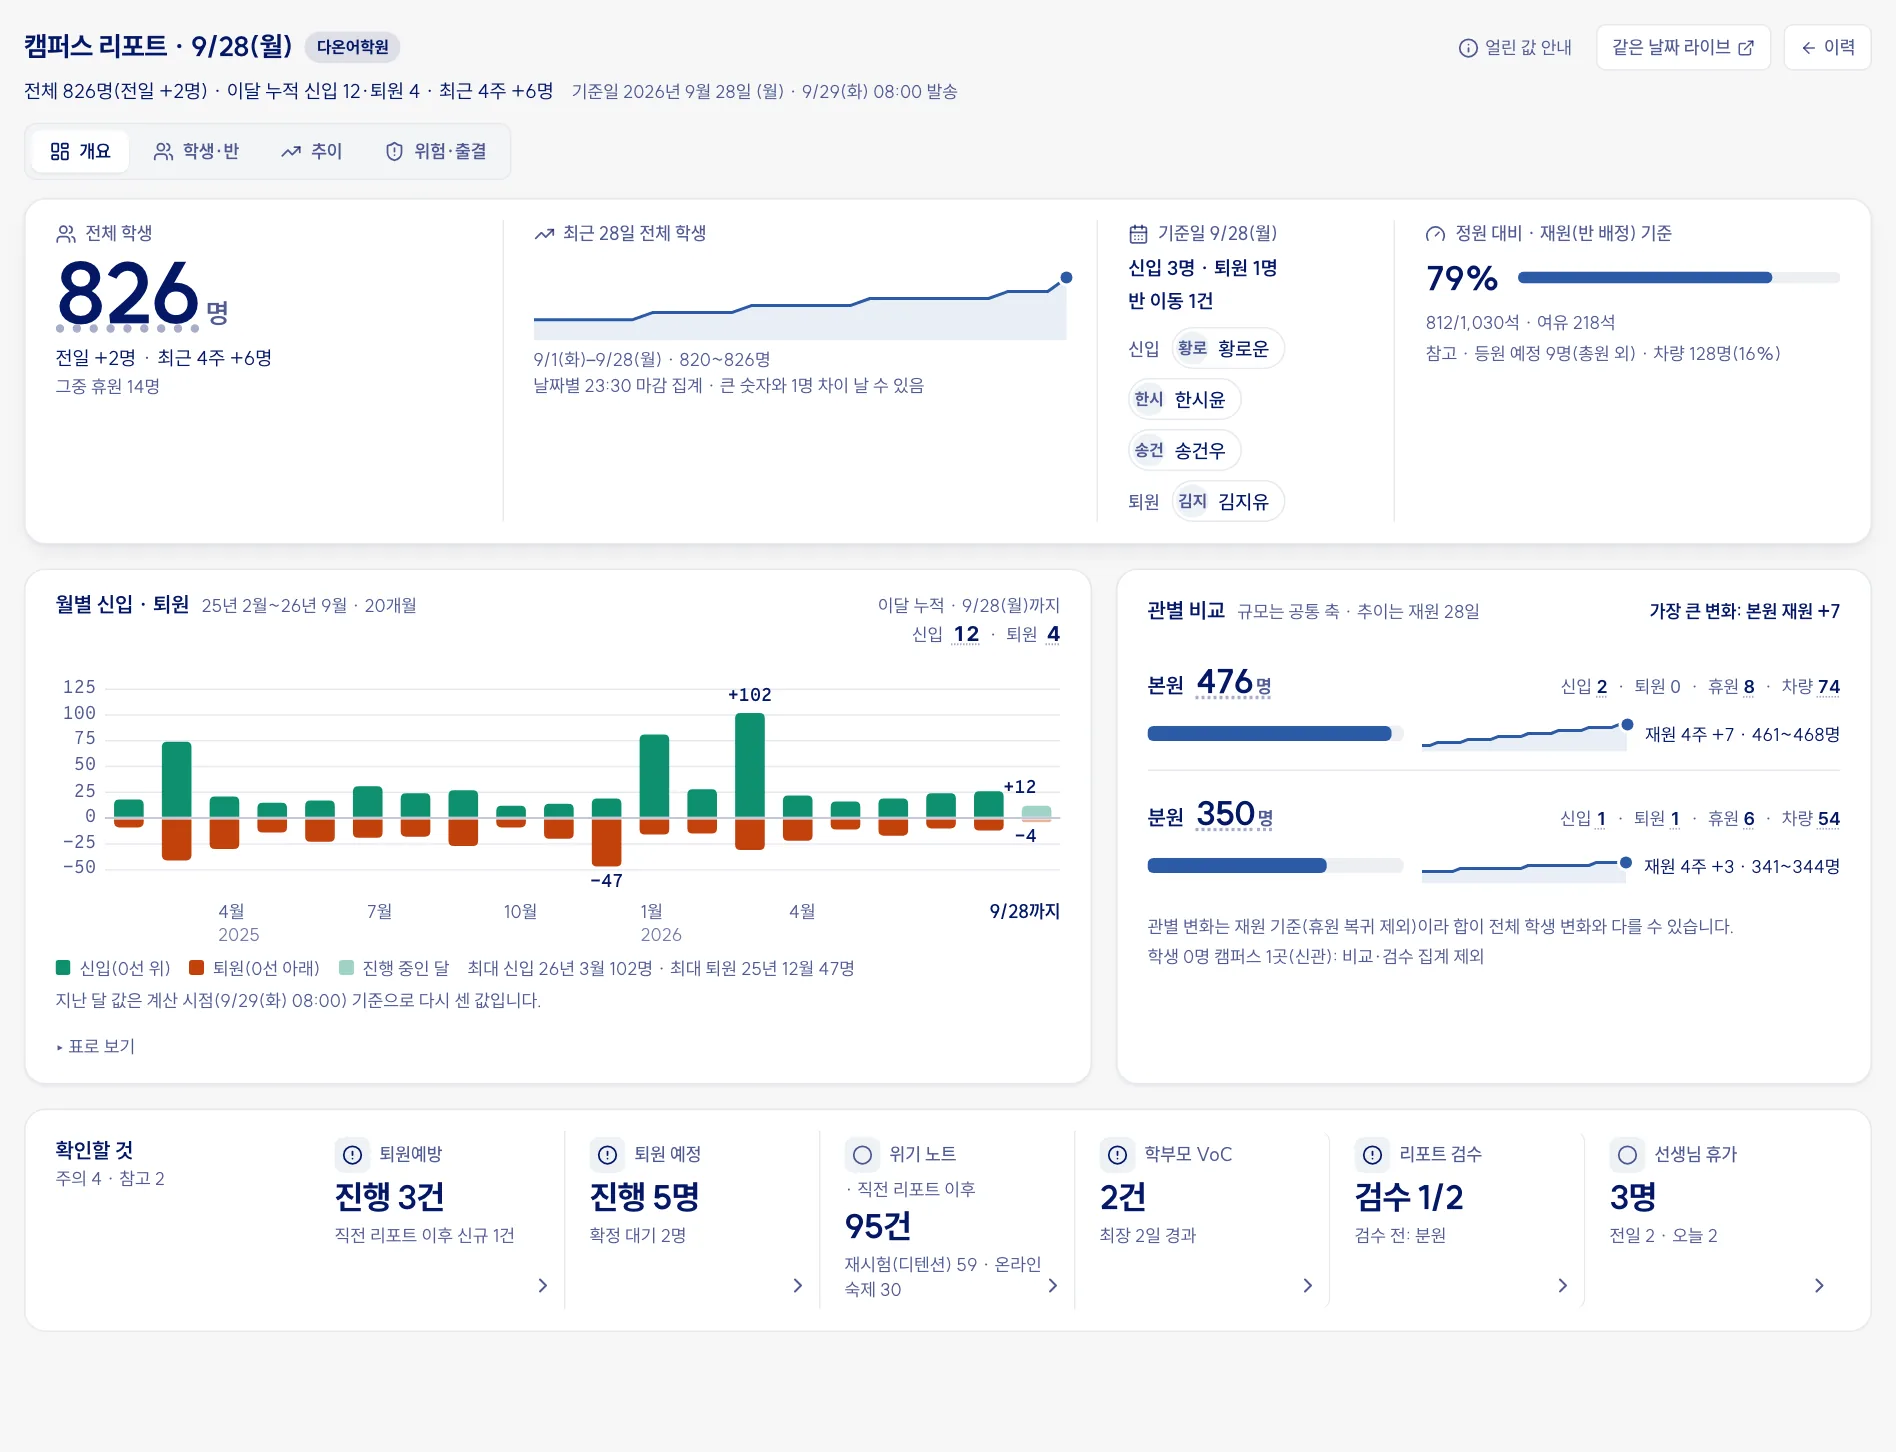Open 같은 날짜 라이브 external link button

1683,47
